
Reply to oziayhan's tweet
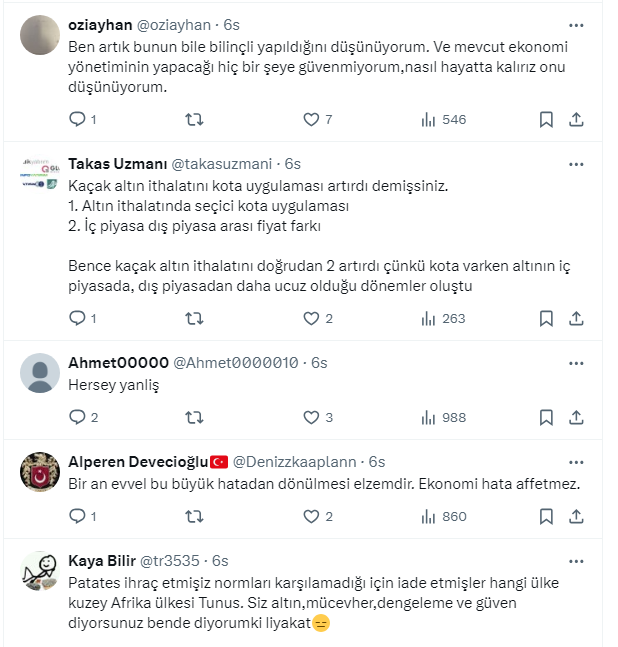tap(77, 120)
